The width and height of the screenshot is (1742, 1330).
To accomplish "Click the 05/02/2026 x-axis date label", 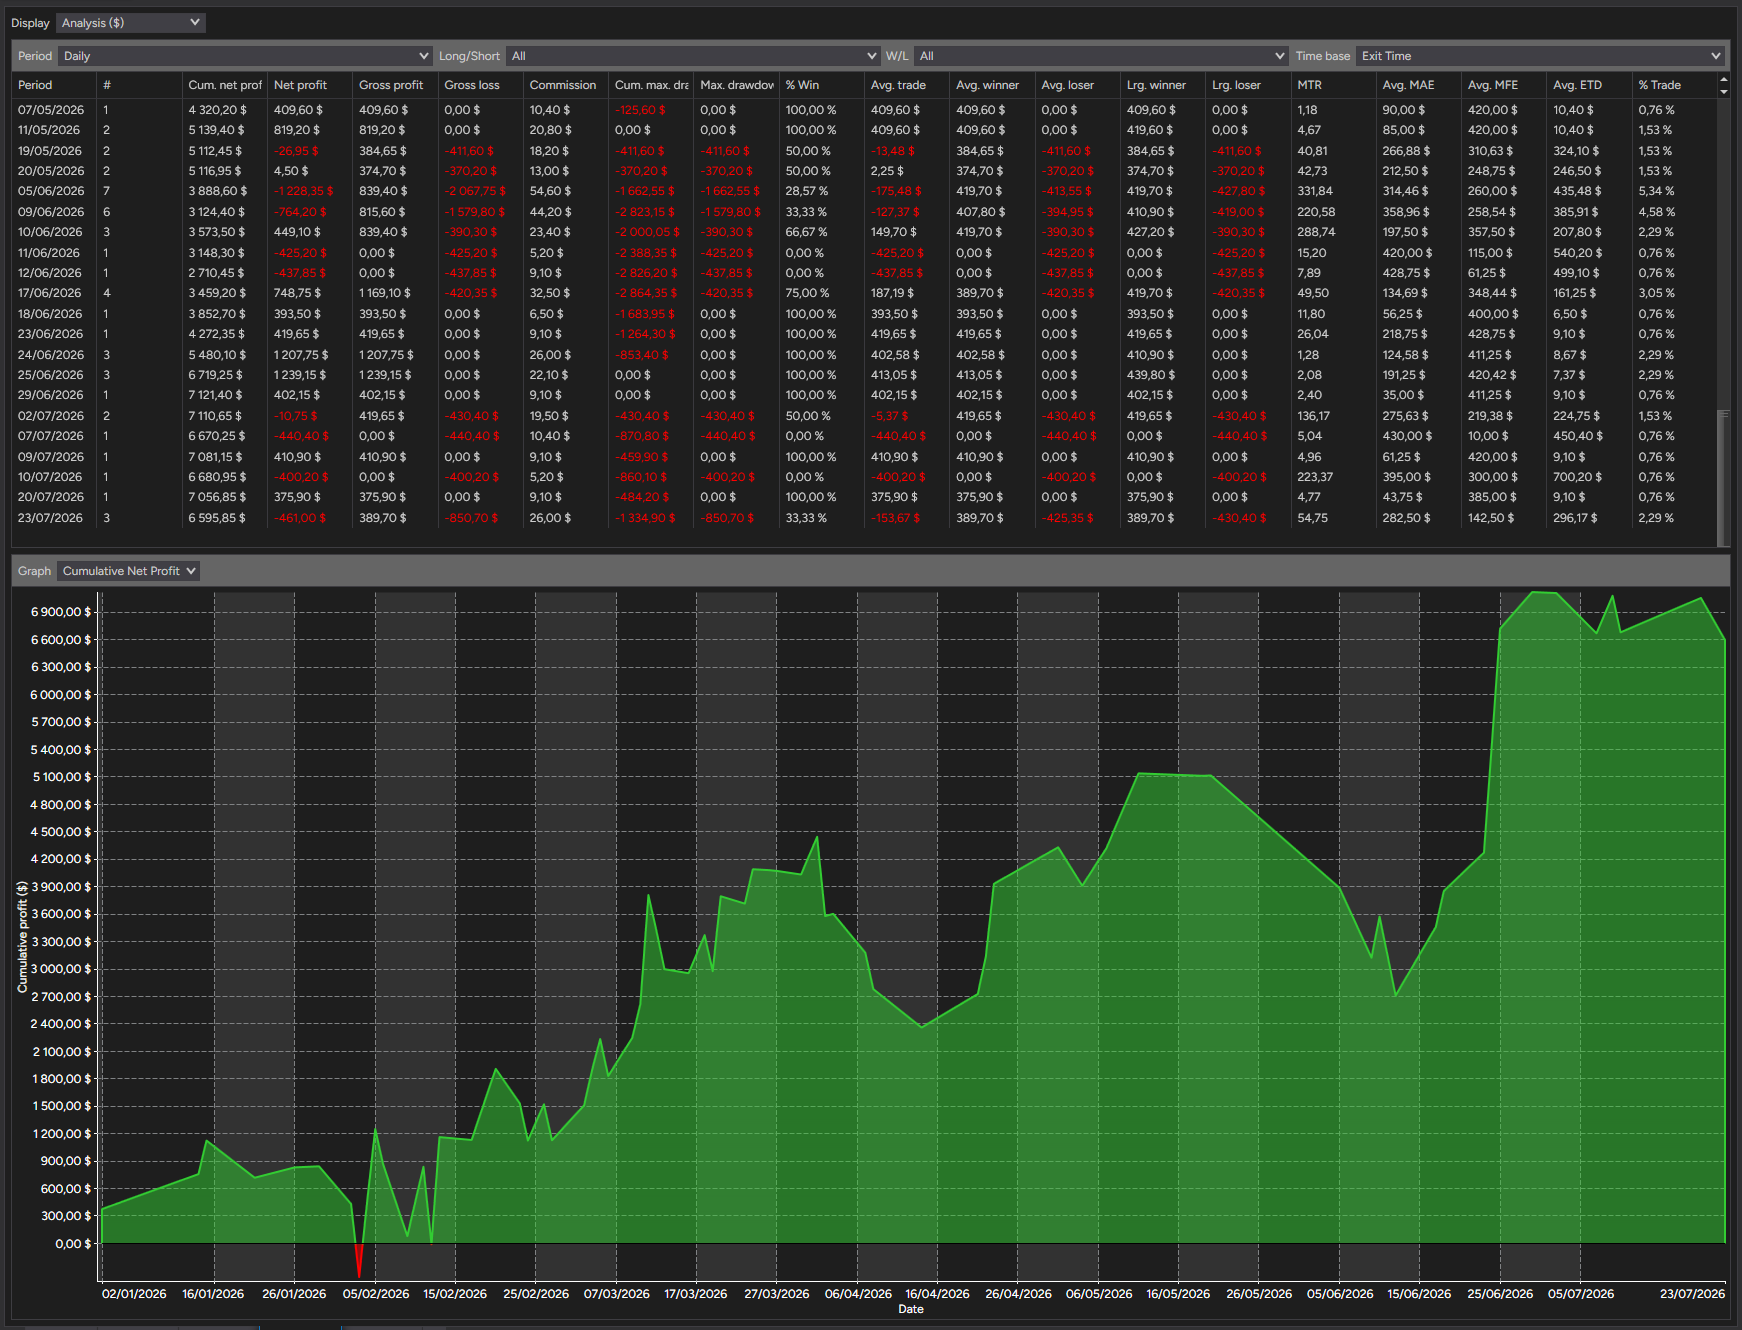I will [376, 1294].
